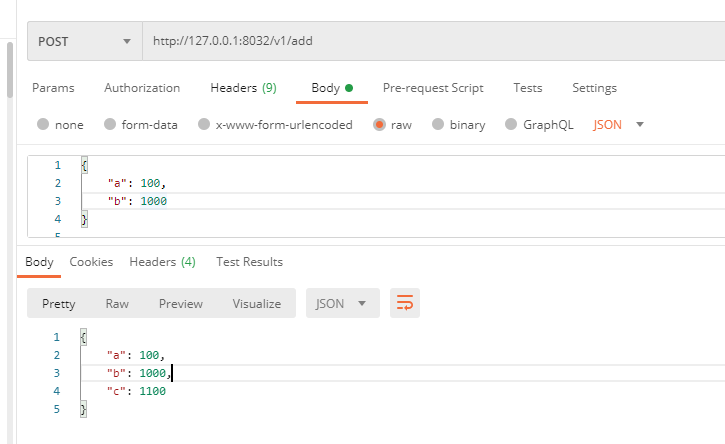Select the response Body tab

pos(39,262)
